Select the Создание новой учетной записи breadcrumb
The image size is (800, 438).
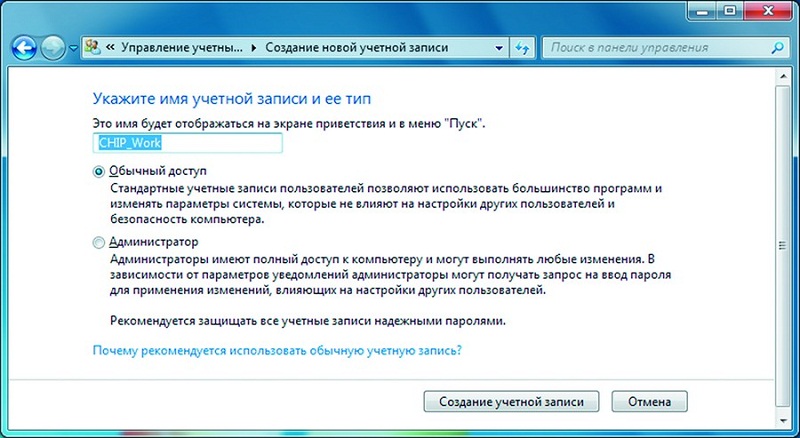coord(357,48)
